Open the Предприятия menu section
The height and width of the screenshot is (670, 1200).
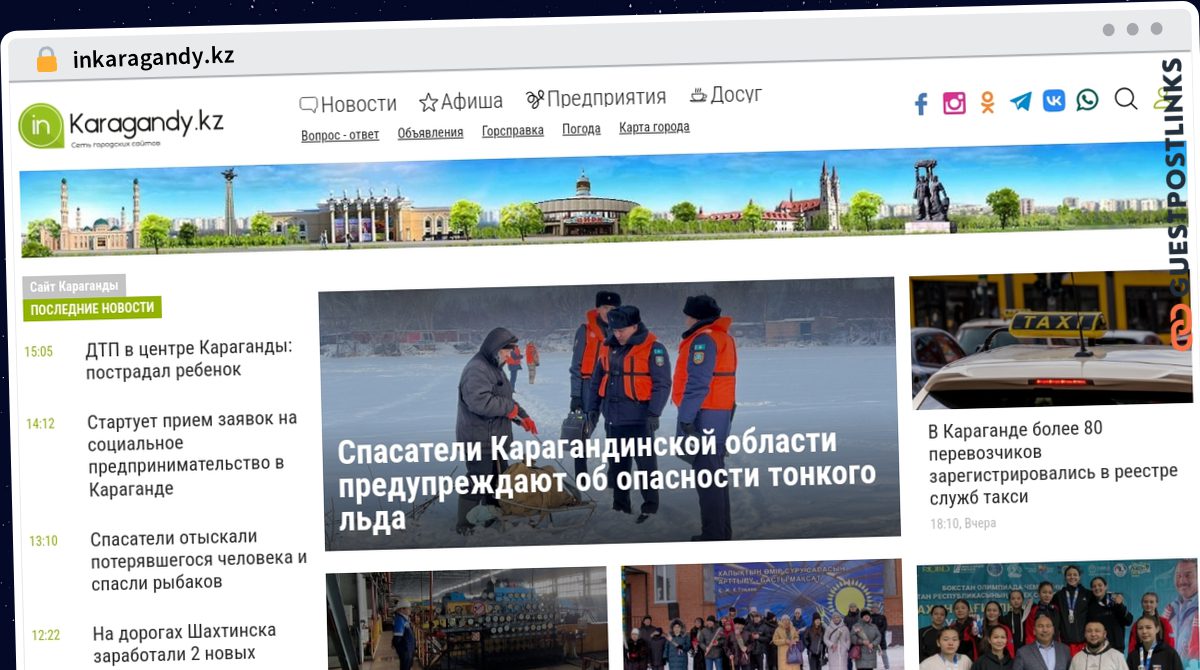pos(596,98)
